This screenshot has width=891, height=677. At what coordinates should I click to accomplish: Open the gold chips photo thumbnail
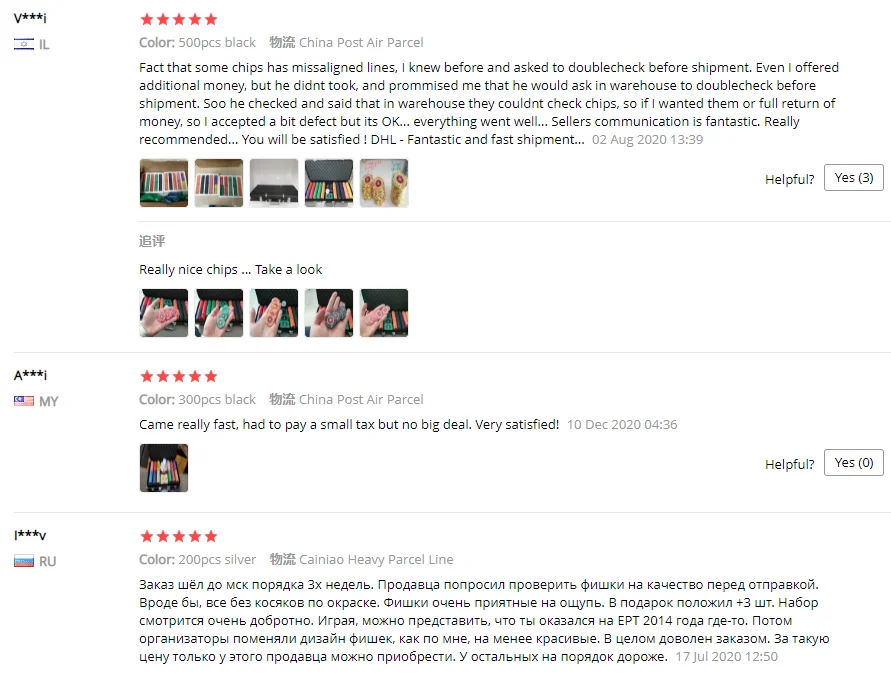pos(384,183)
